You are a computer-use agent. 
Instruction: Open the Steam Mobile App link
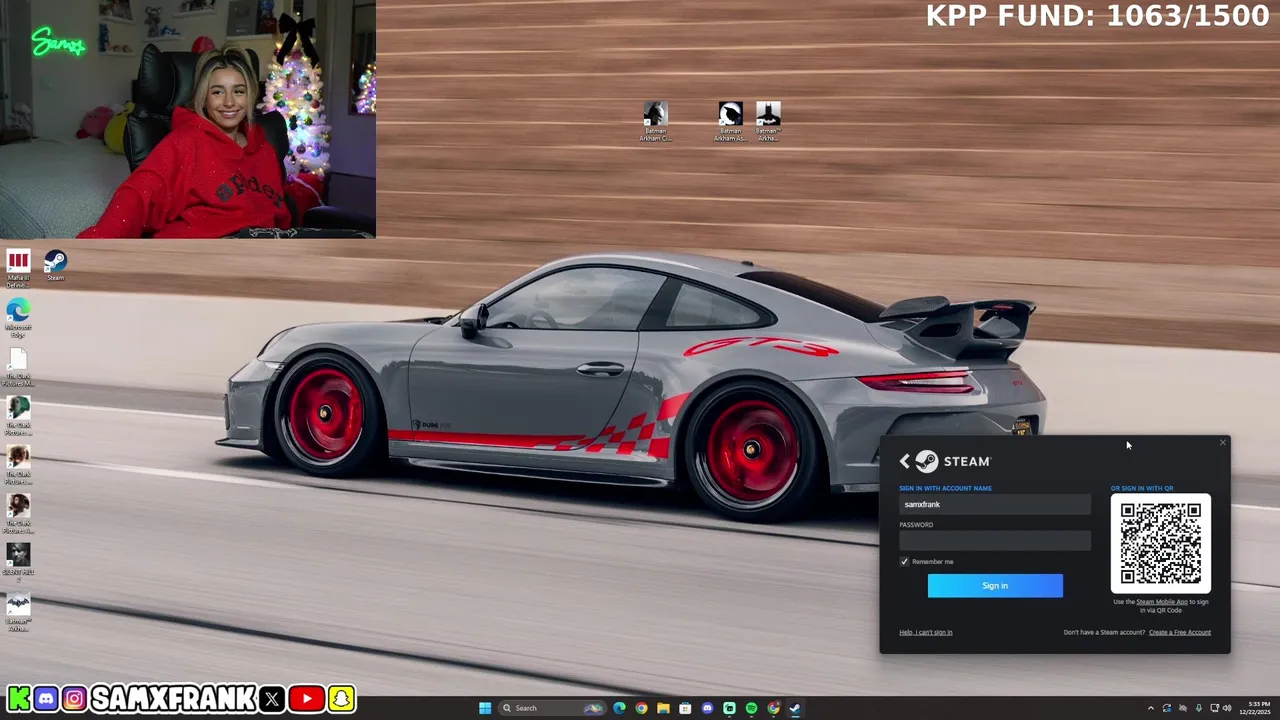1162,602
